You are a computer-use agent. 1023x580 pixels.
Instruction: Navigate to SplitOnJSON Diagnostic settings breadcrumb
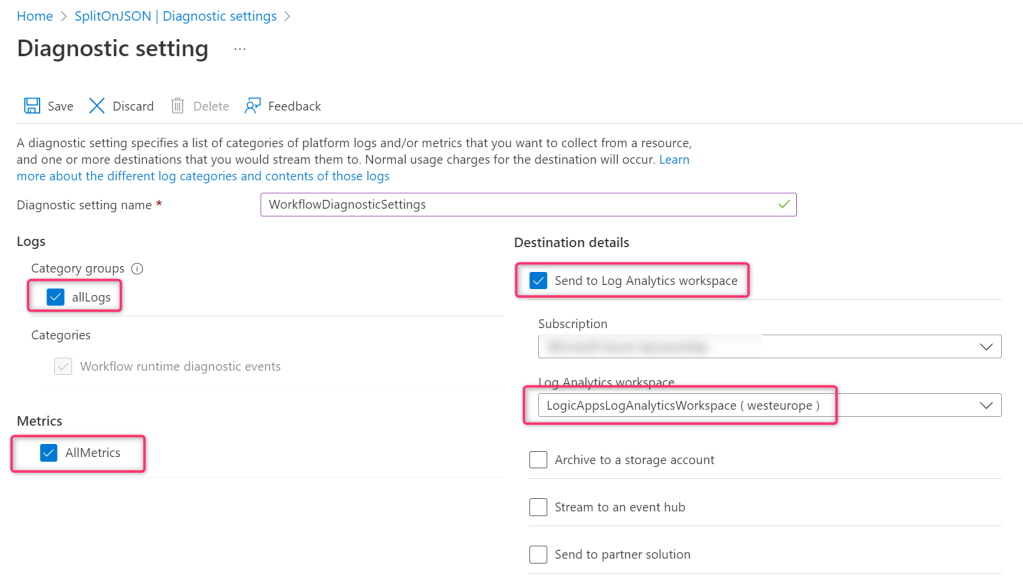click(175, 16)
